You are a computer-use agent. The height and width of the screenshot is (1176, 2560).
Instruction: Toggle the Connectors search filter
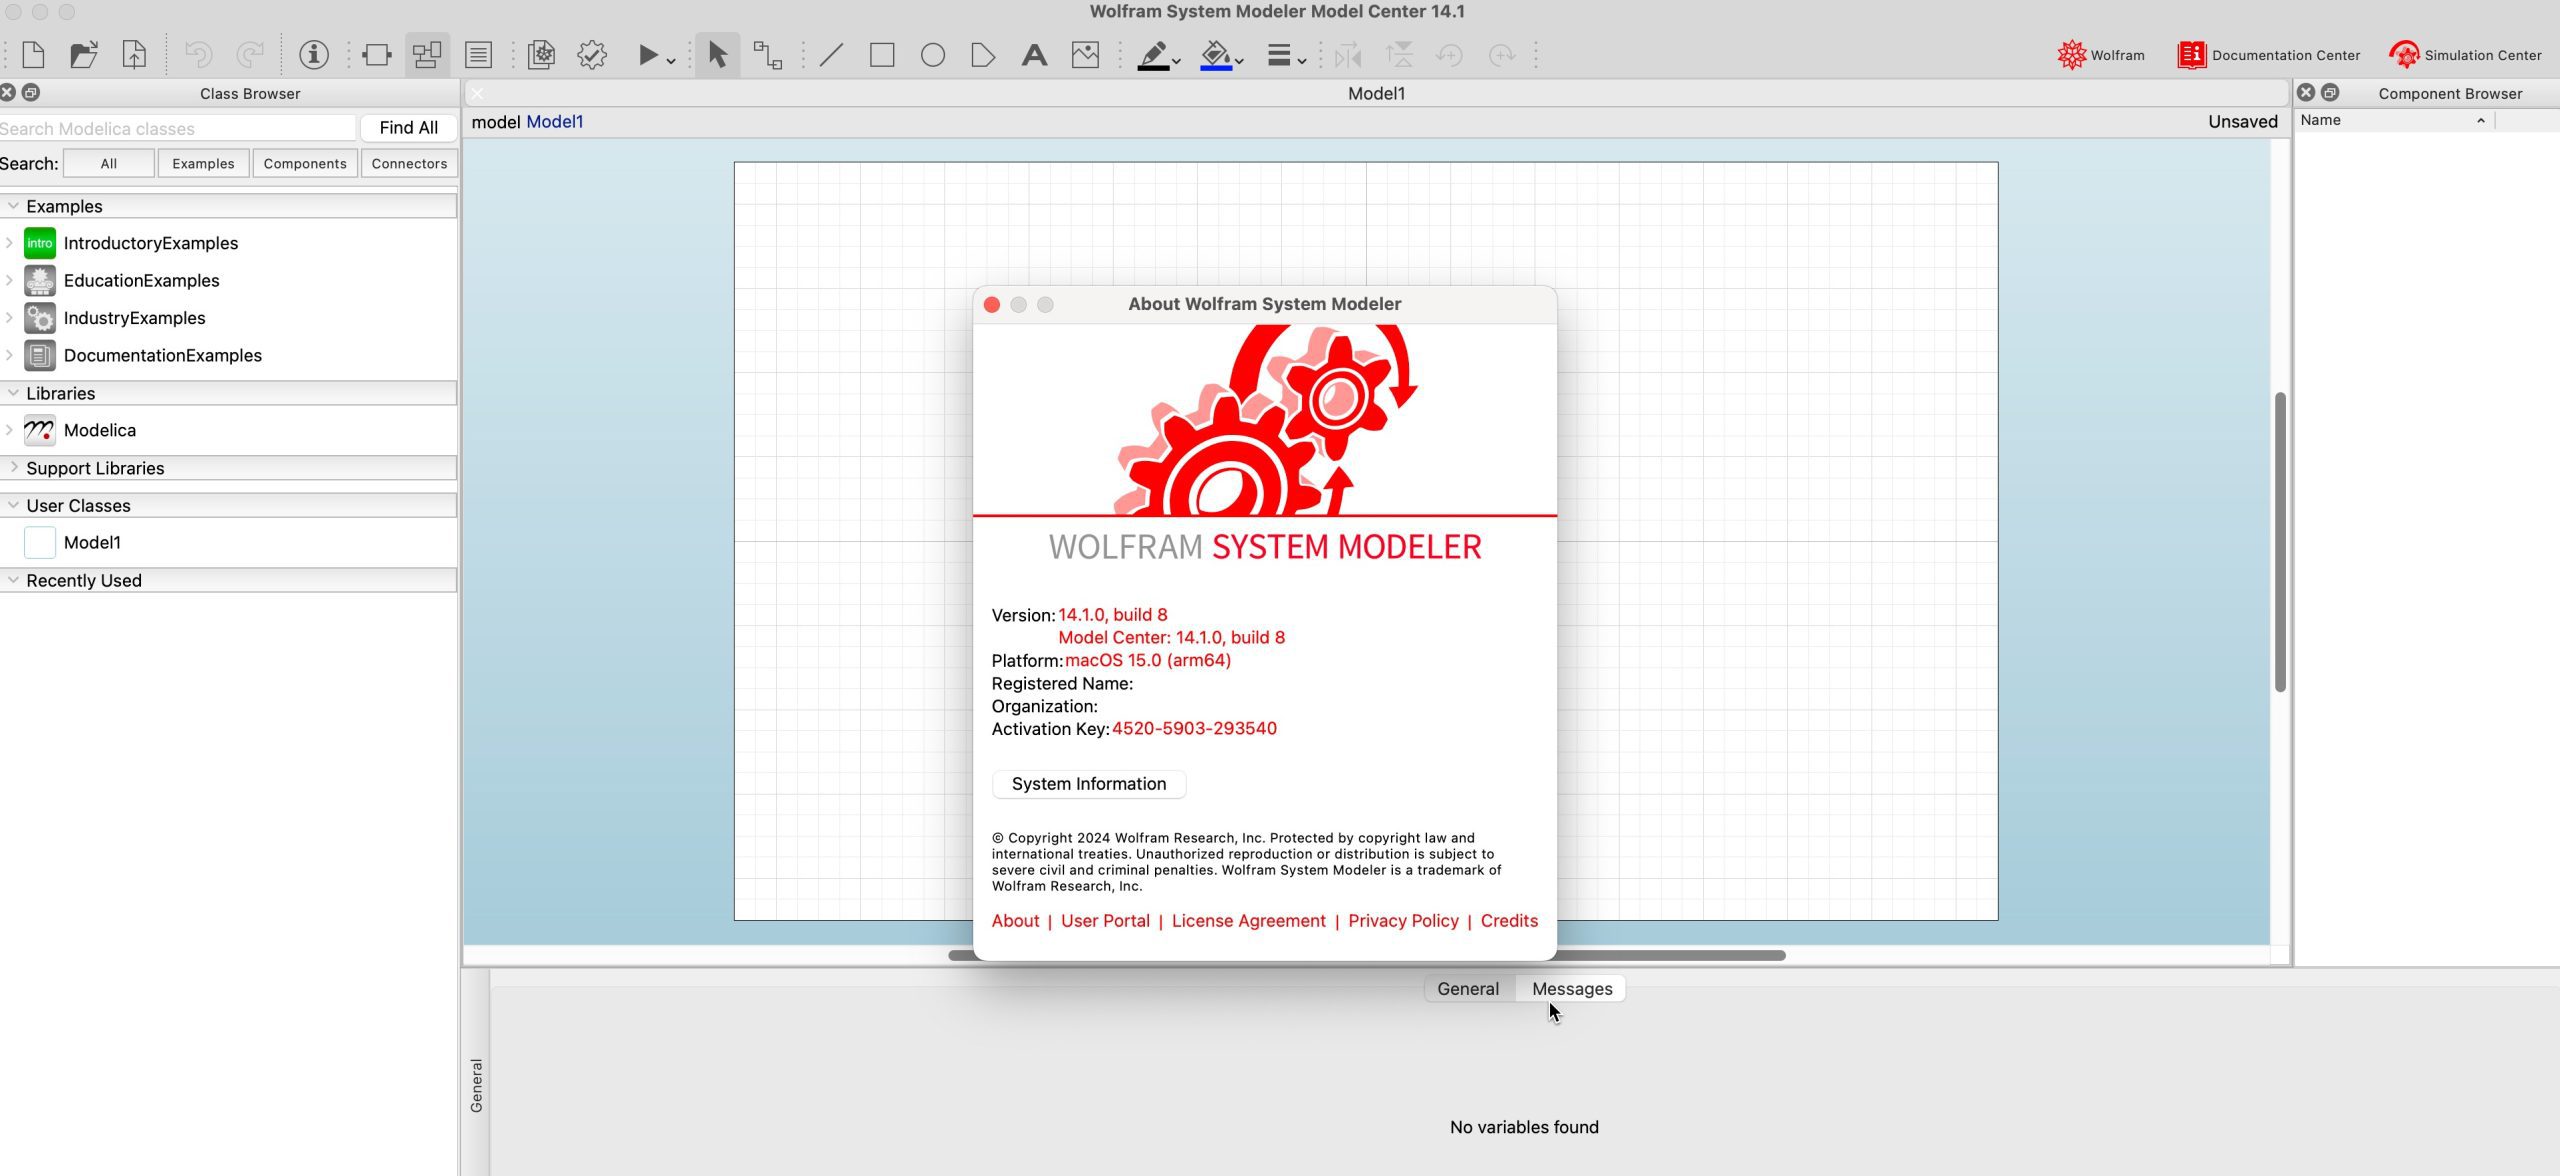pos(409,163)
